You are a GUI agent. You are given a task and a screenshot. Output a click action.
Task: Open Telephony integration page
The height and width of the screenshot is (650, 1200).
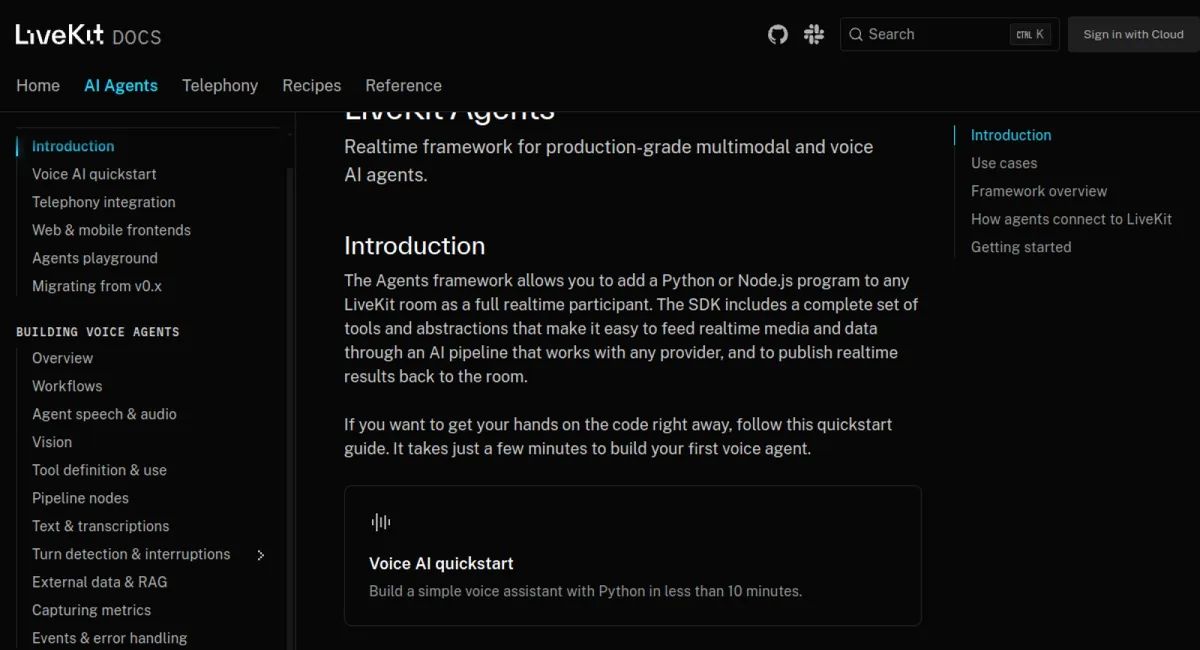104,202
